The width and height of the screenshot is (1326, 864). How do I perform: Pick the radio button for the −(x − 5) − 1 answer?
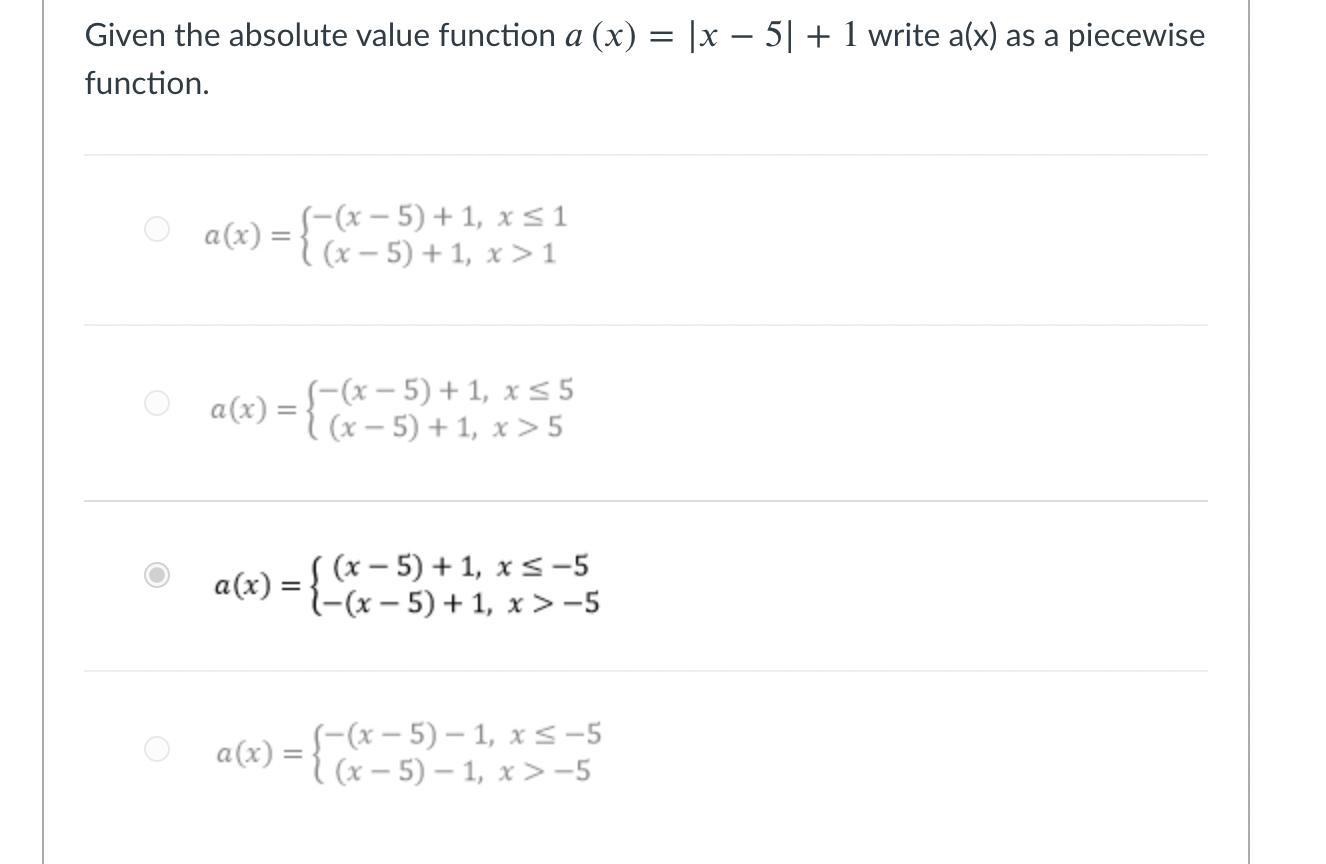pos(157,748)
